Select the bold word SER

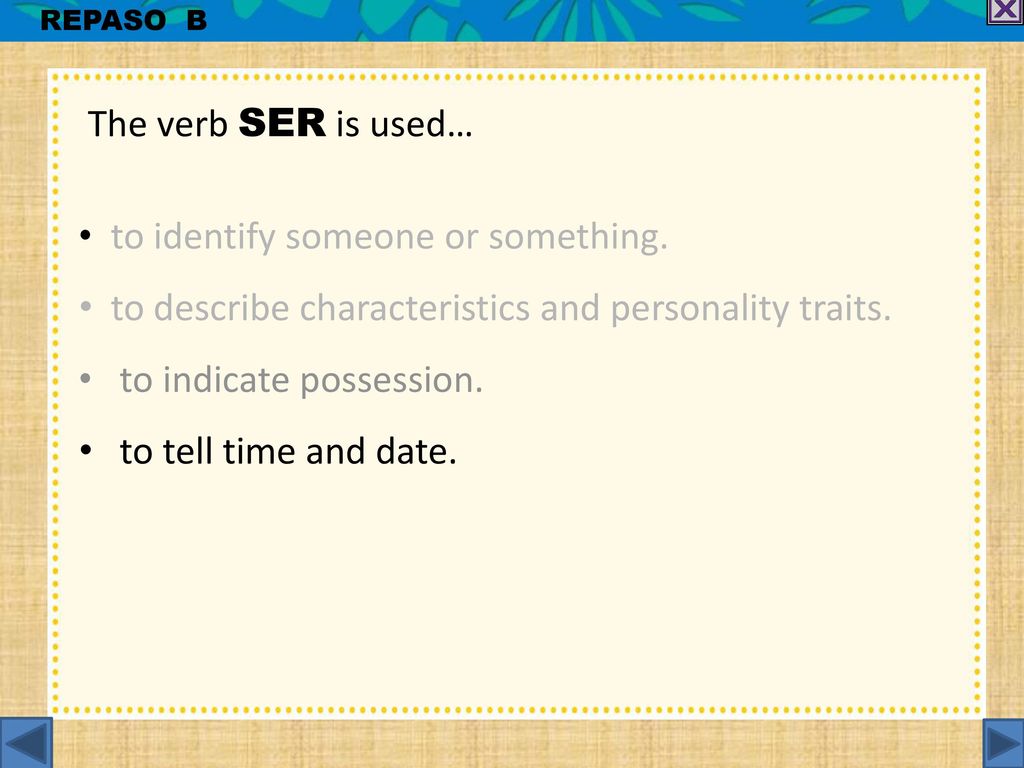coord(282,123)
